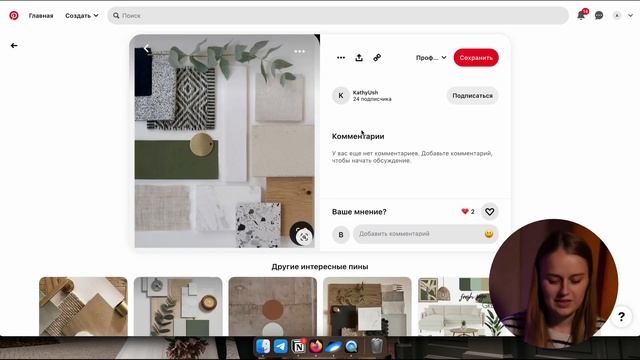
Task: Click the Ваше мнение? label
Action: coord(359,212)
